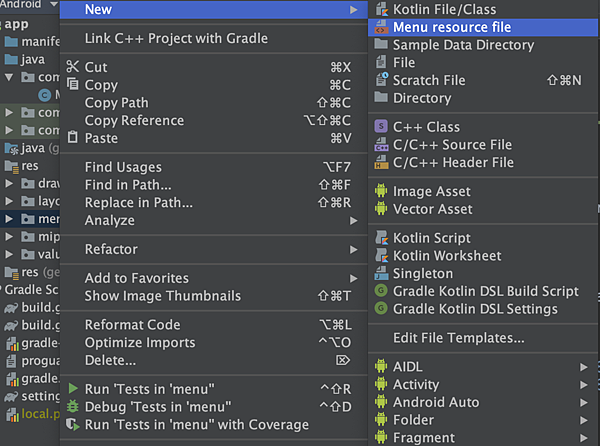Click the Folder android icon
Screen dimensions: 600x446
tap(381, 419)
